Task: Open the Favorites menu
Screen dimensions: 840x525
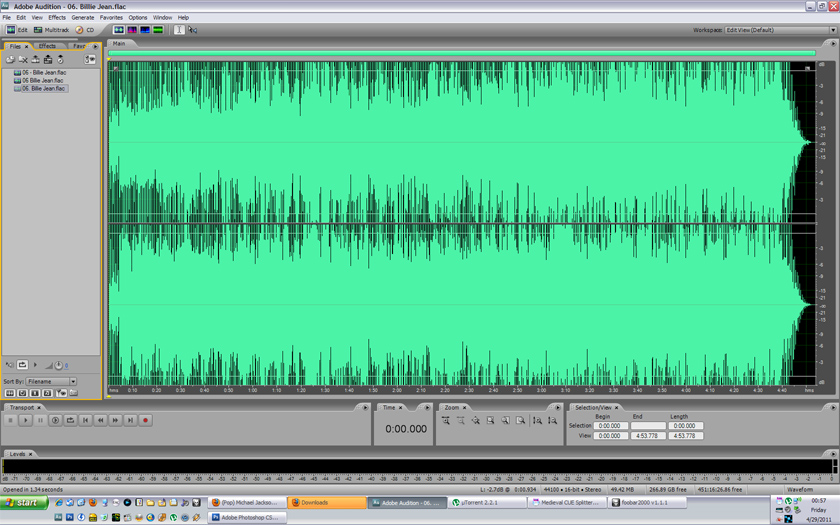Action: (x=111, y=18)
